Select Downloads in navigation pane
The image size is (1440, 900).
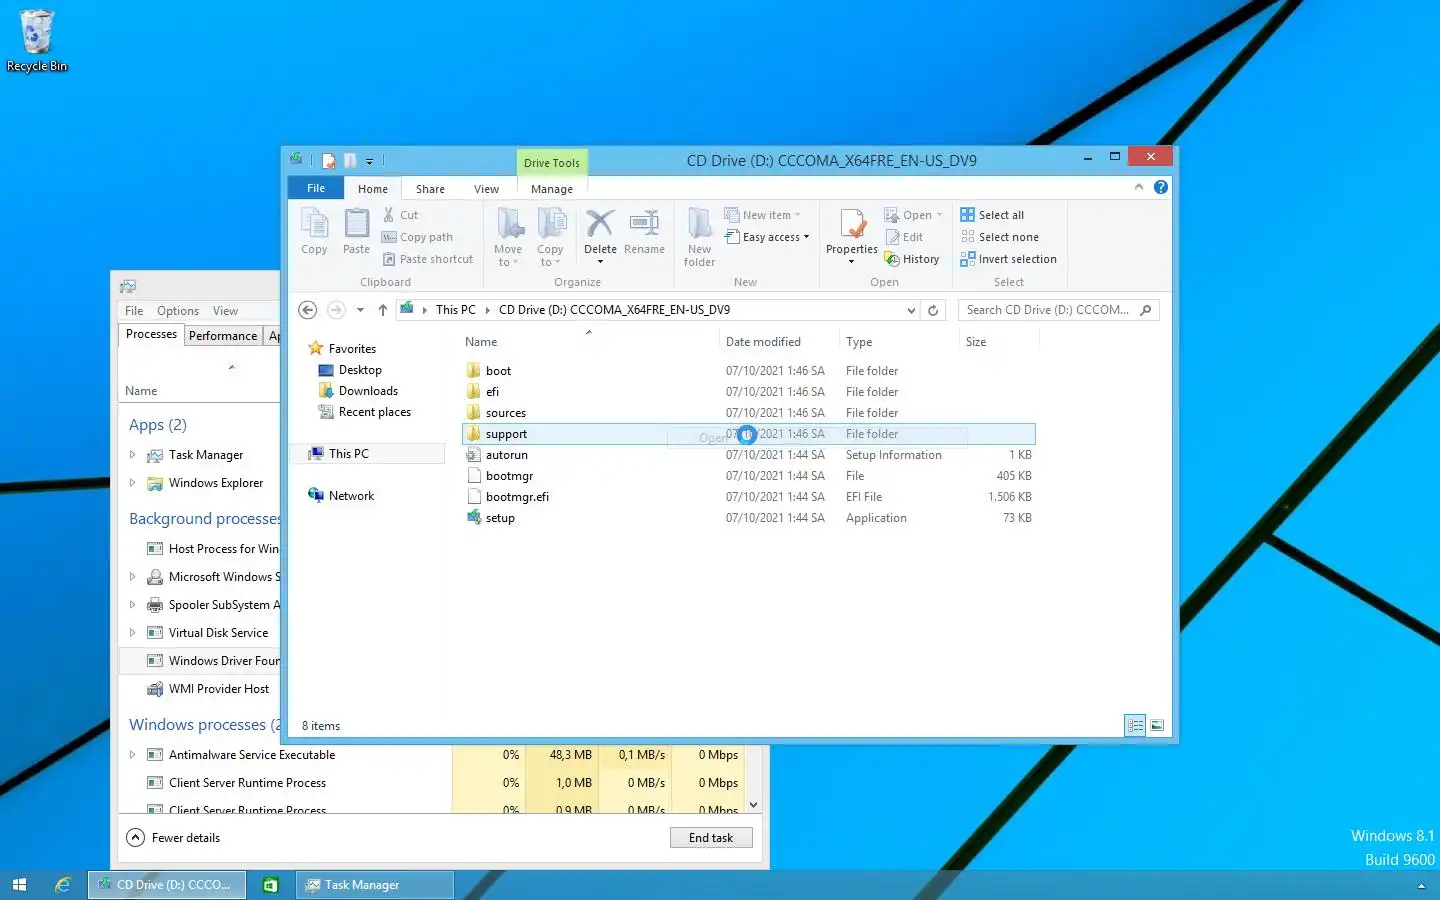click(358, 391)
